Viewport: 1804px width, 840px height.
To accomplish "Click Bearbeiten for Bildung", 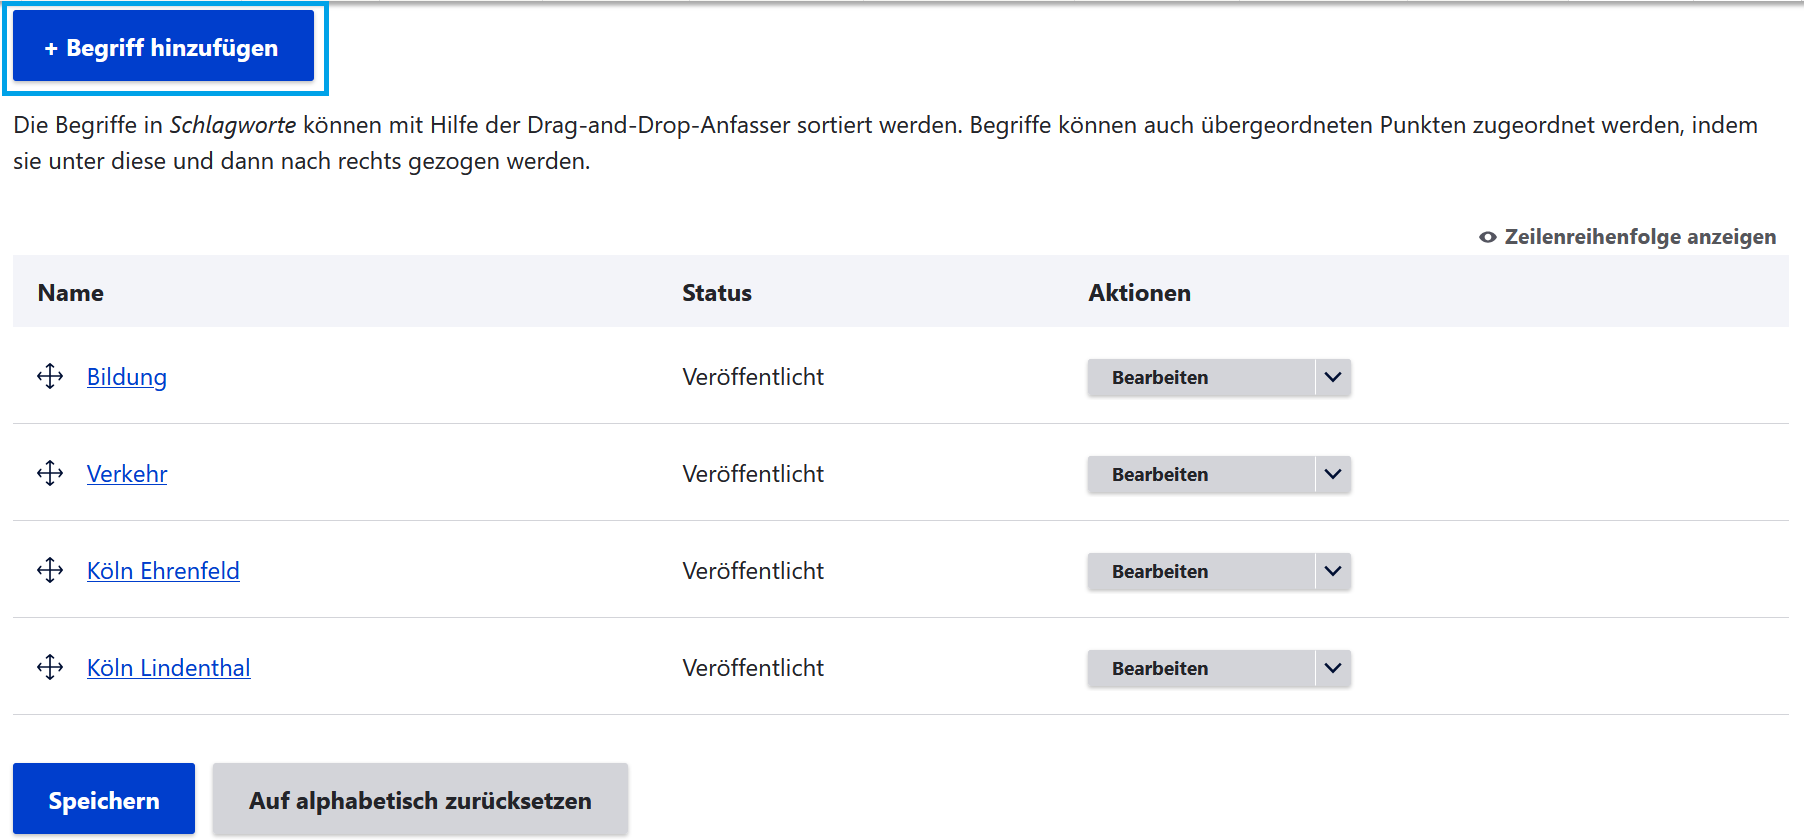I will pyautogui.click(x=1201, y=377).
